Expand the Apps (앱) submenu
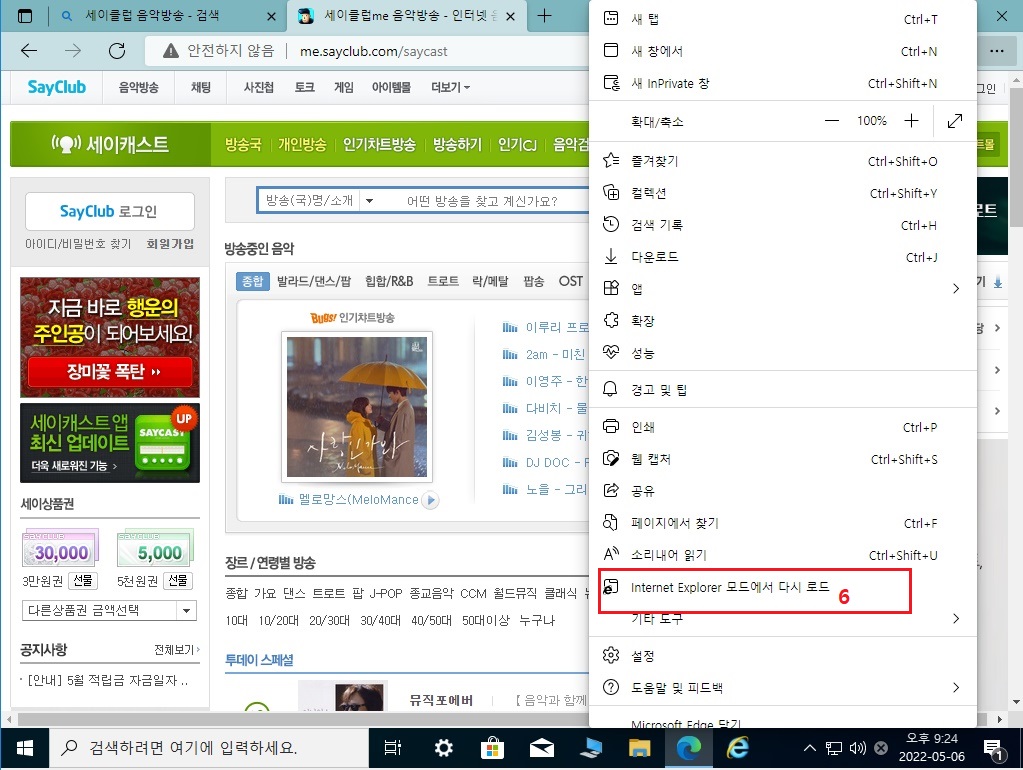Image resolution: width=1023 pixels, height=770 pixels. click(782, 288)
